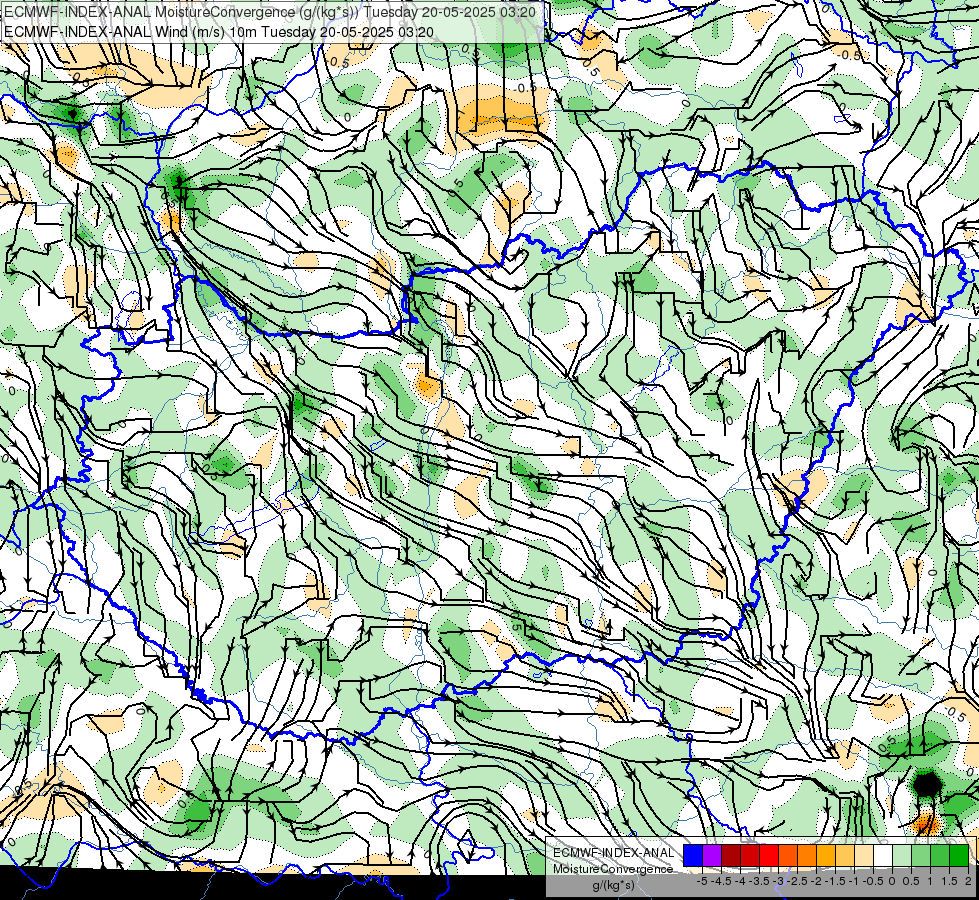The width and height of the screenshot is (979, 900).
Task: Click the 'g/(kg*s)' unit label in legend
Action: 613,886
